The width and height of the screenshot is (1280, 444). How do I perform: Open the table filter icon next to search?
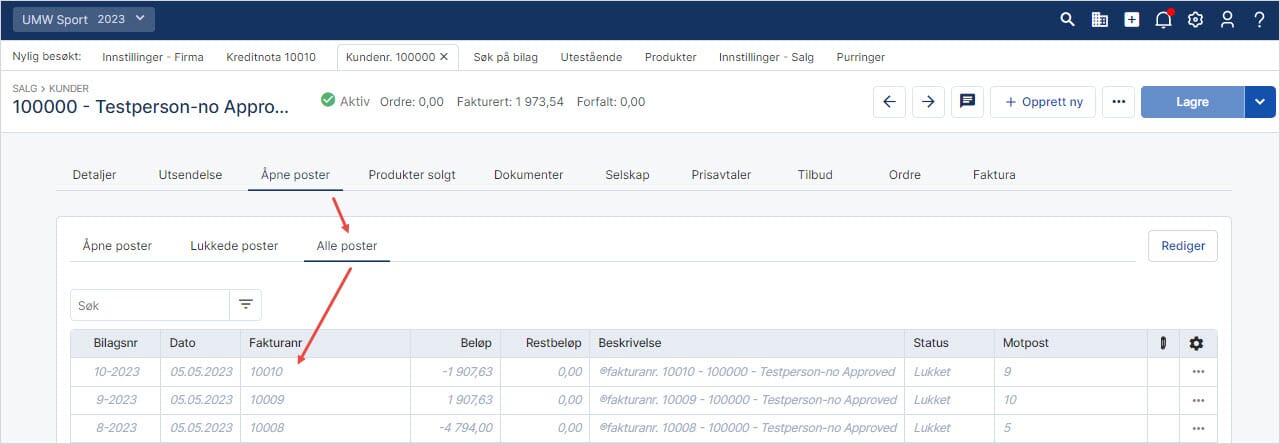pos(245,305)
